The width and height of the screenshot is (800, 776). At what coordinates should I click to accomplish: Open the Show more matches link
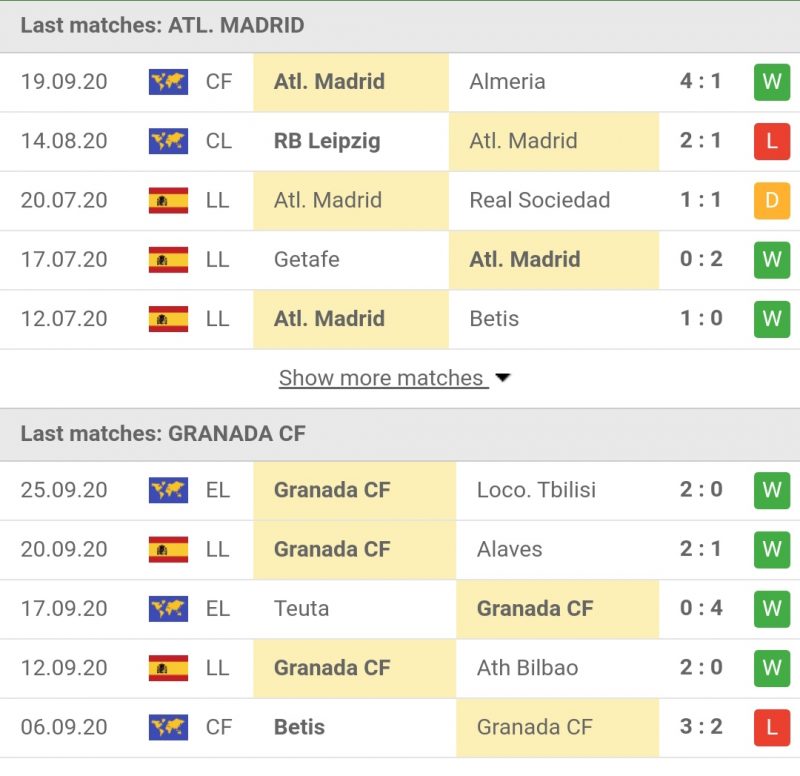click(x=381, y=378)
